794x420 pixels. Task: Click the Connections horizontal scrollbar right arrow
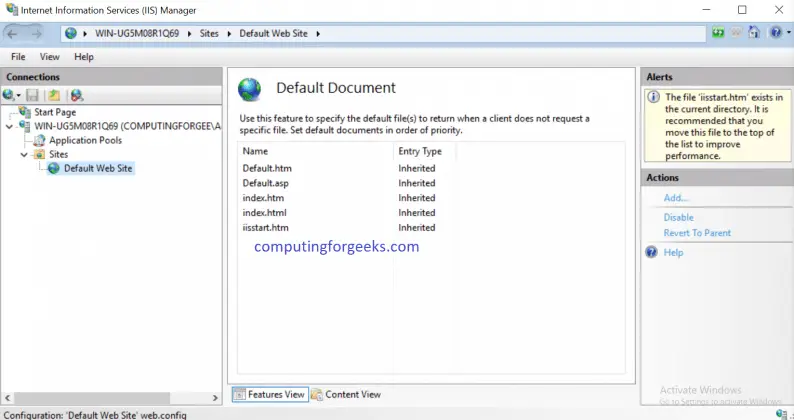tap(215, 398)
